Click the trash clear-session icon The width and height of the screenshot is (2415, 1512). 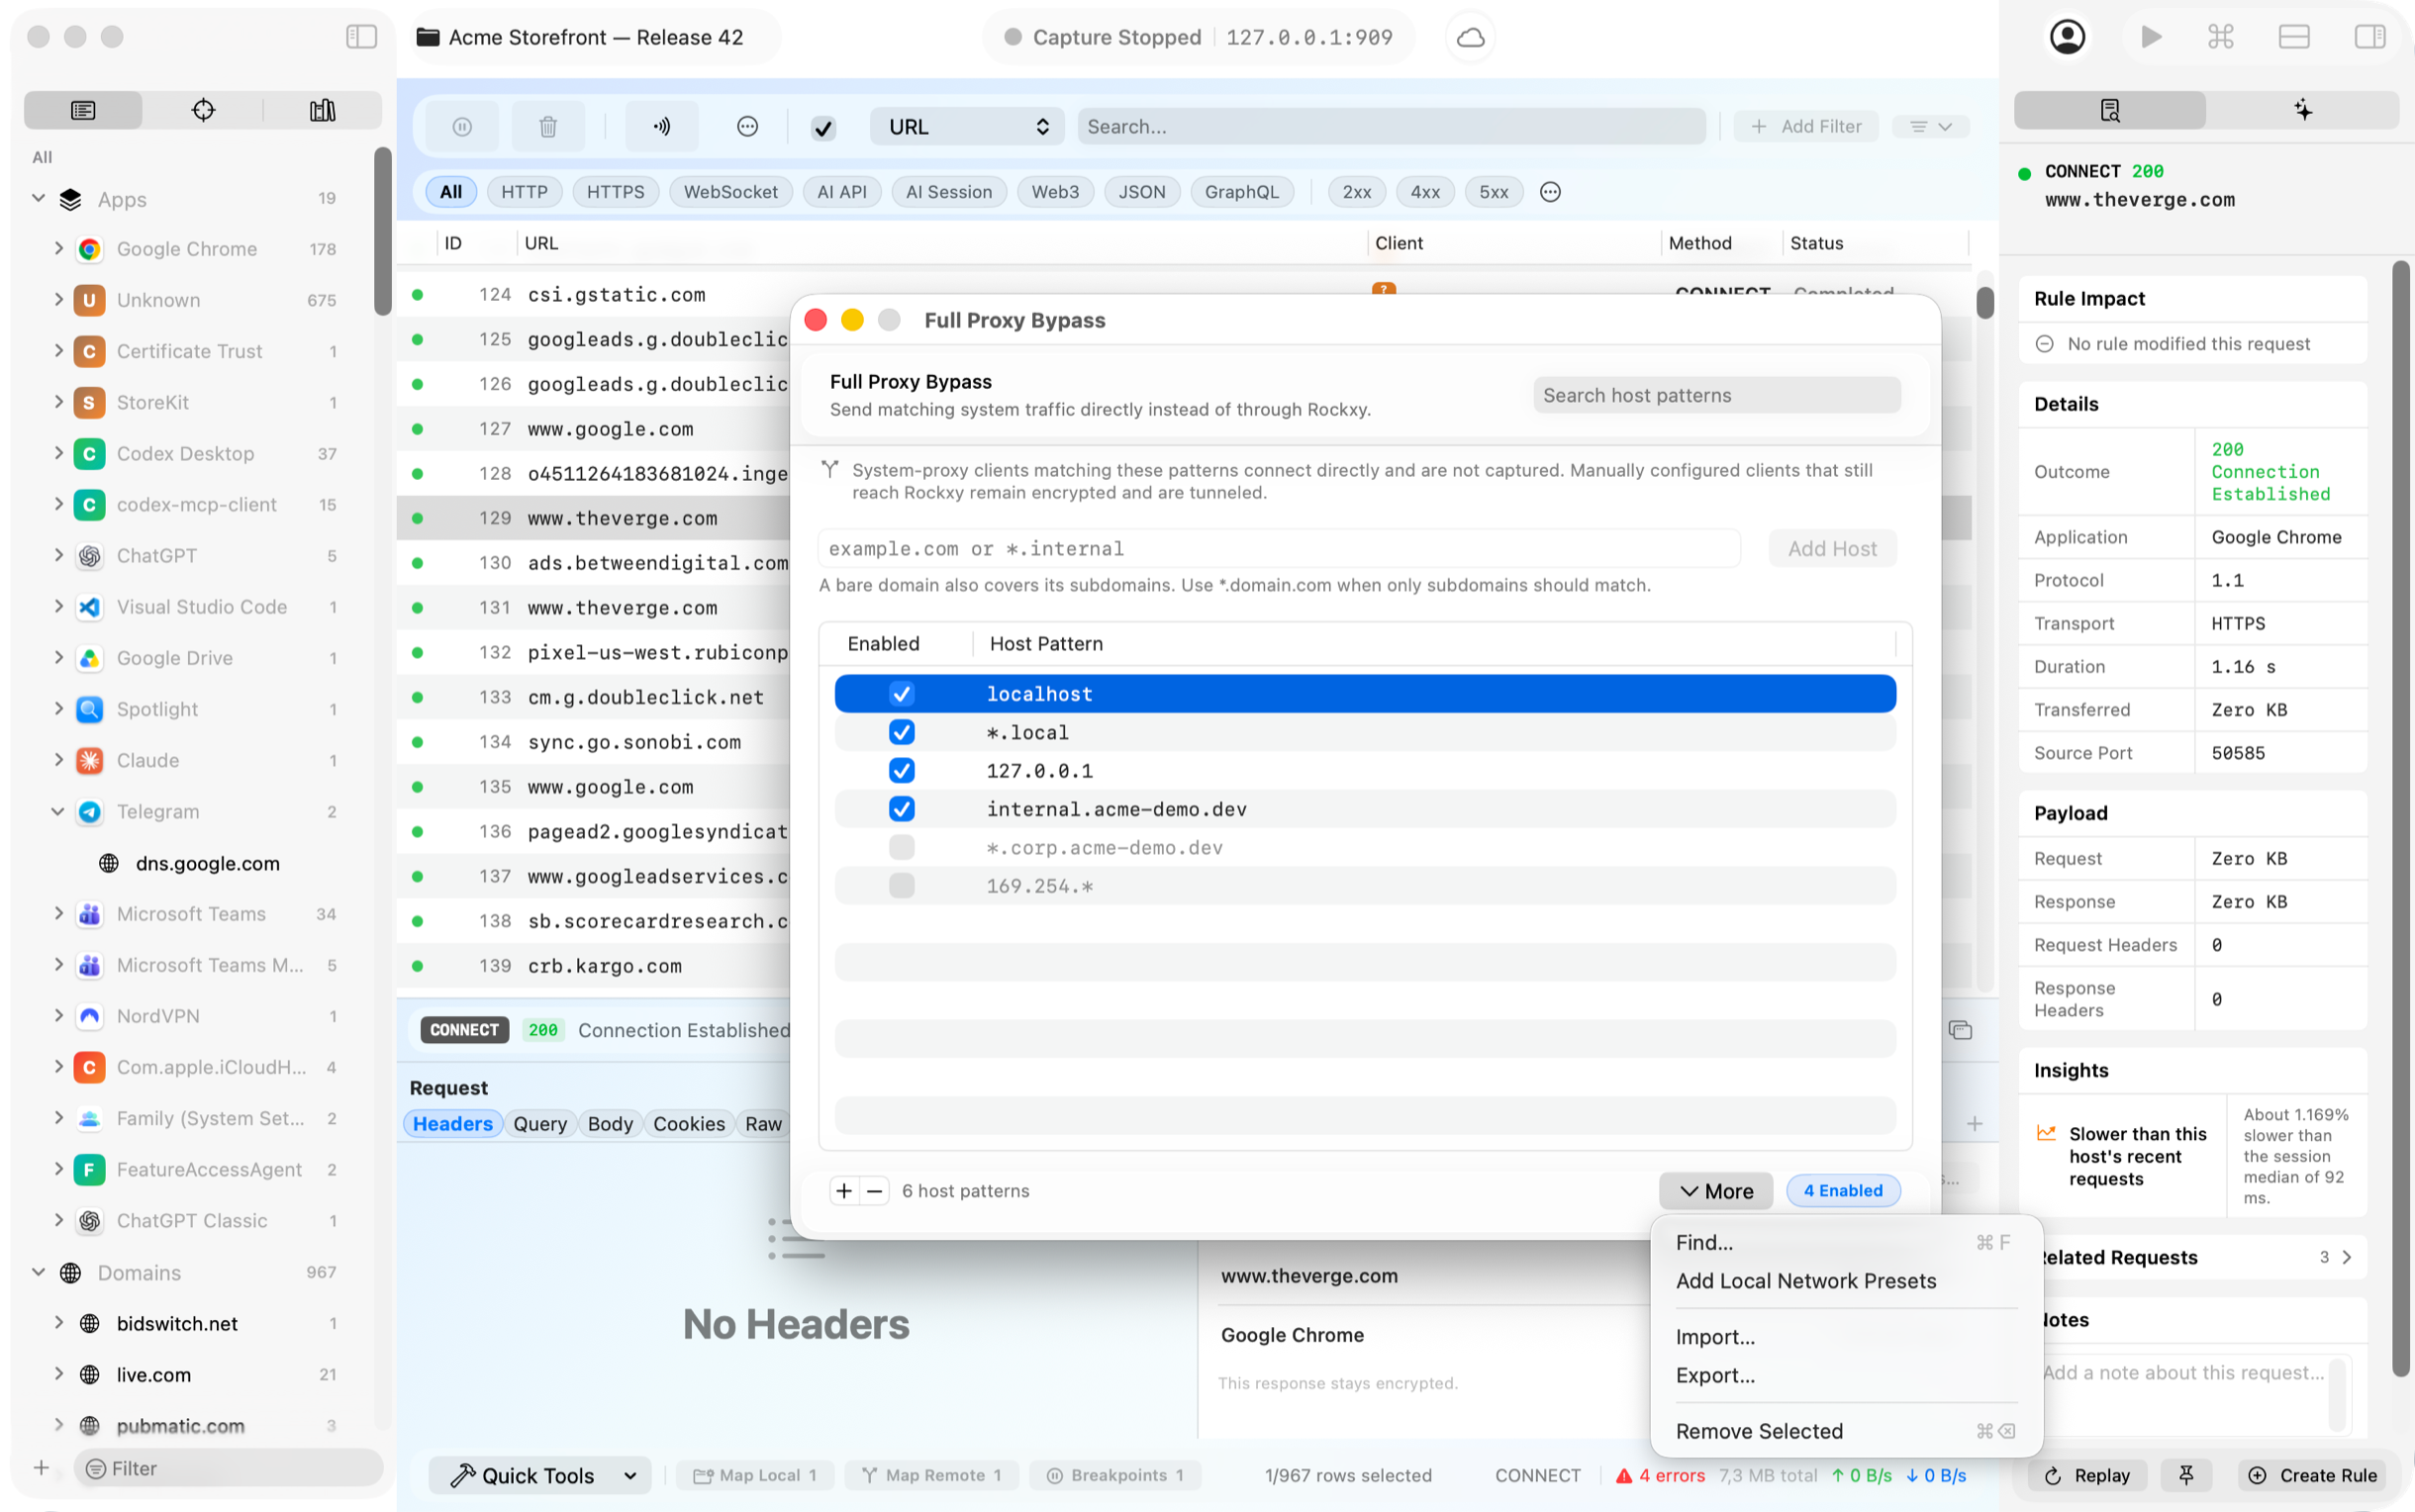pyautogui.click(x=547, y=127)
